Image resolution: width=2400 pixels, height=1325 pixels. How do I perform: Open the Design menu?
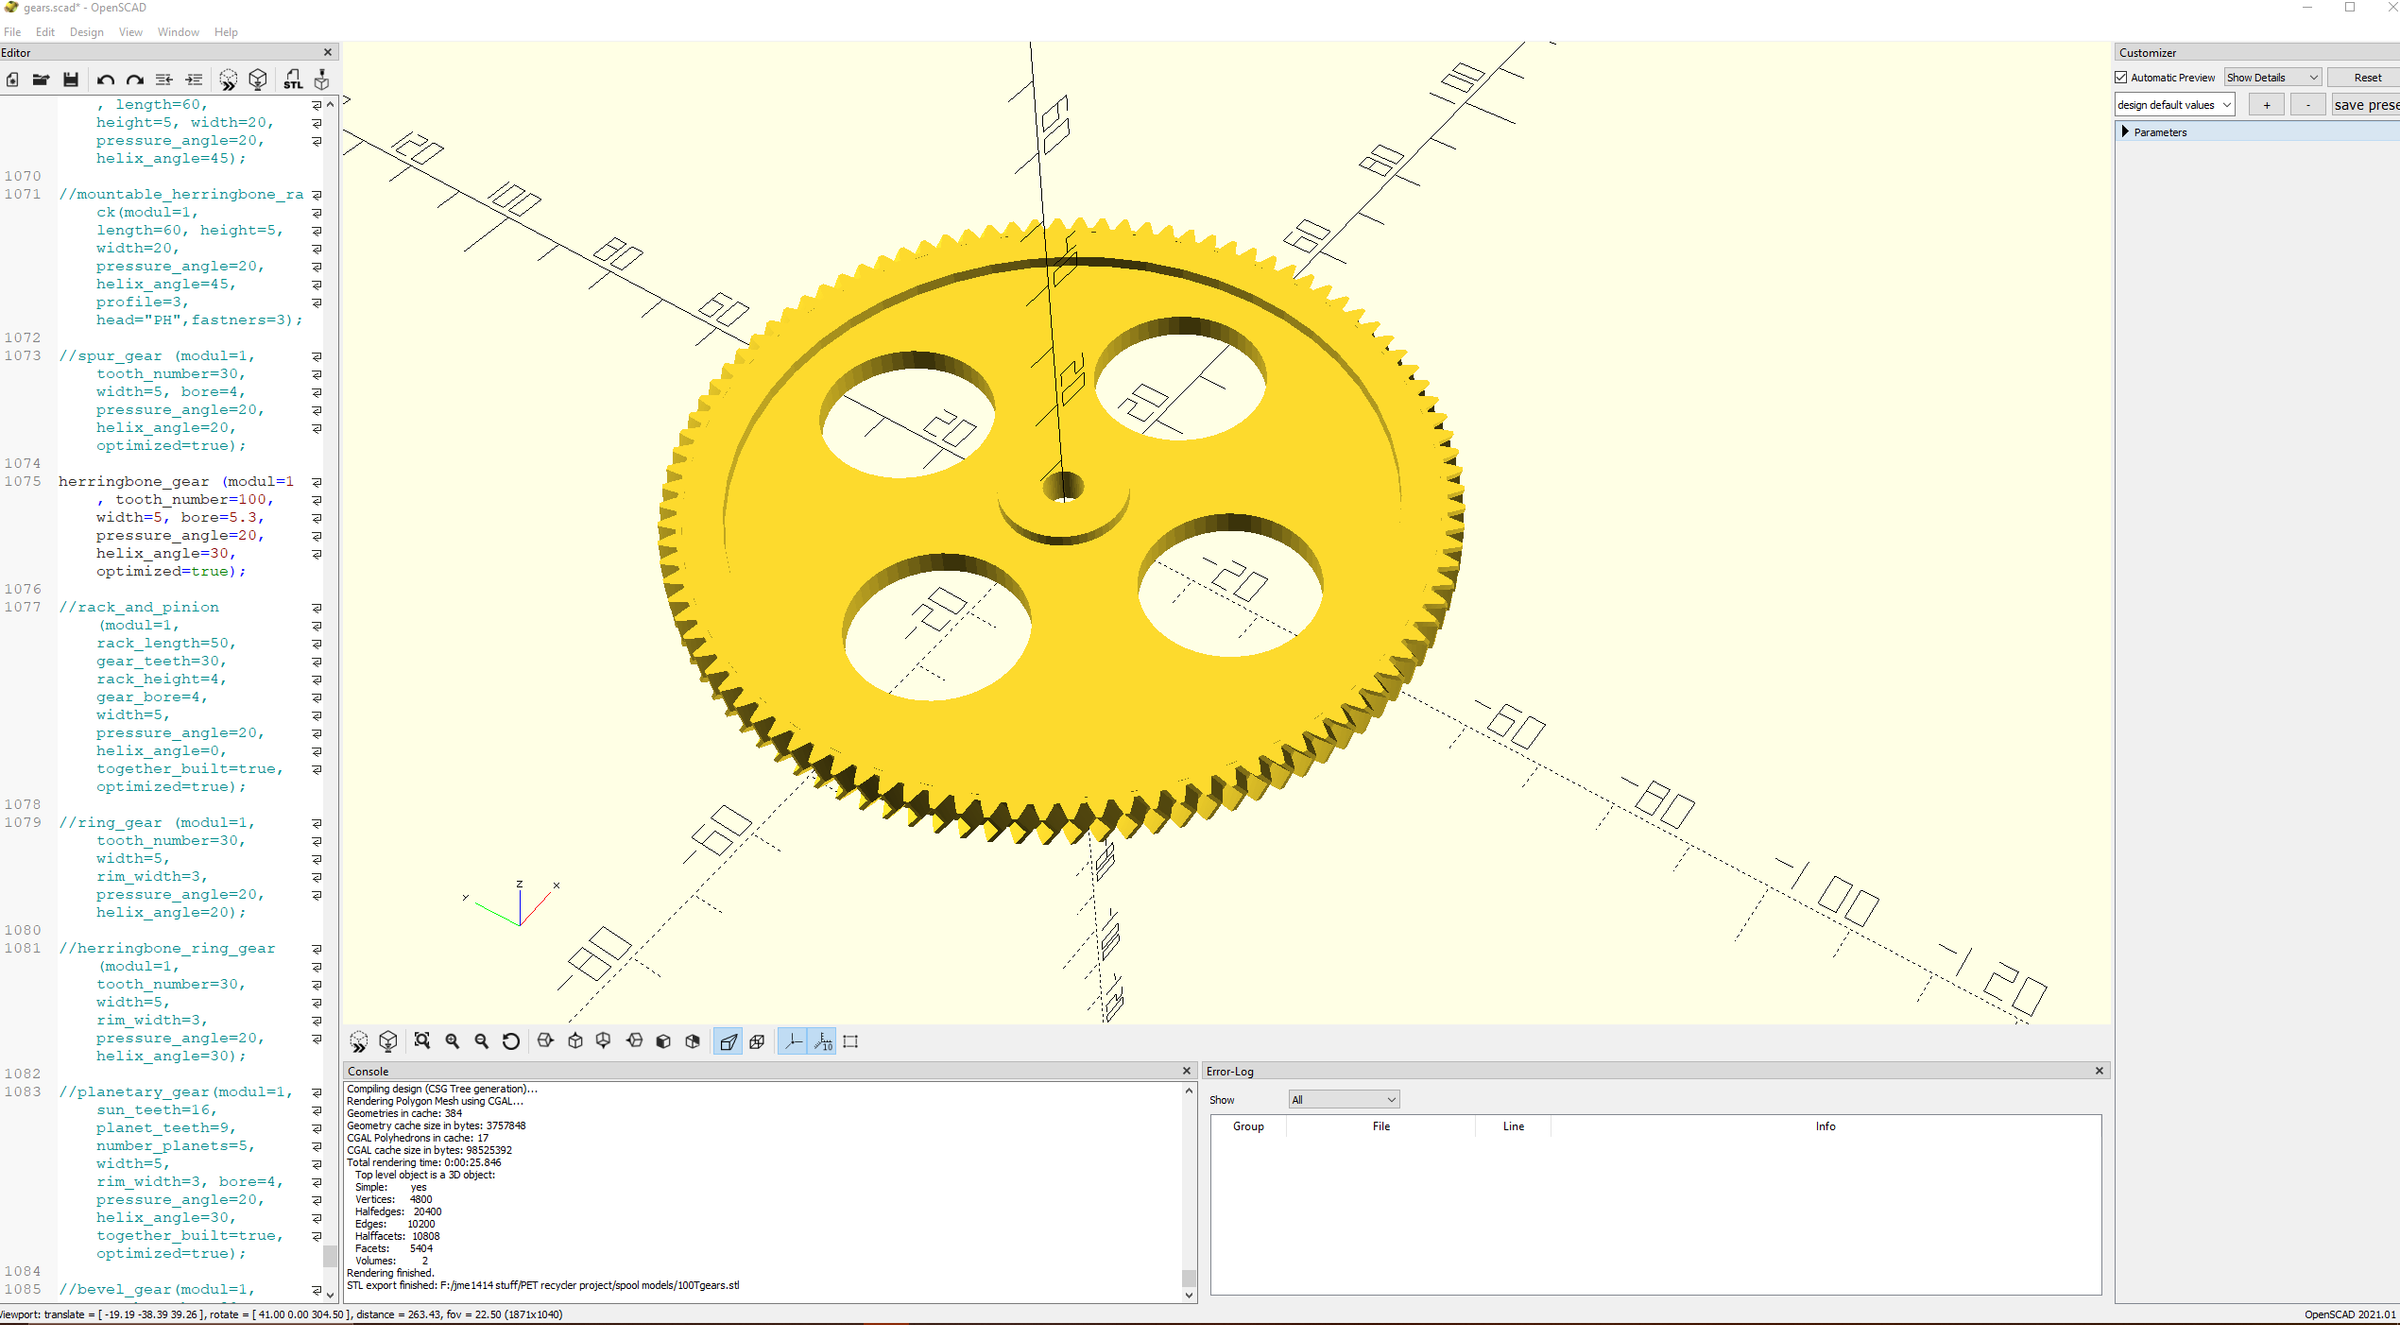click(86, 32)
